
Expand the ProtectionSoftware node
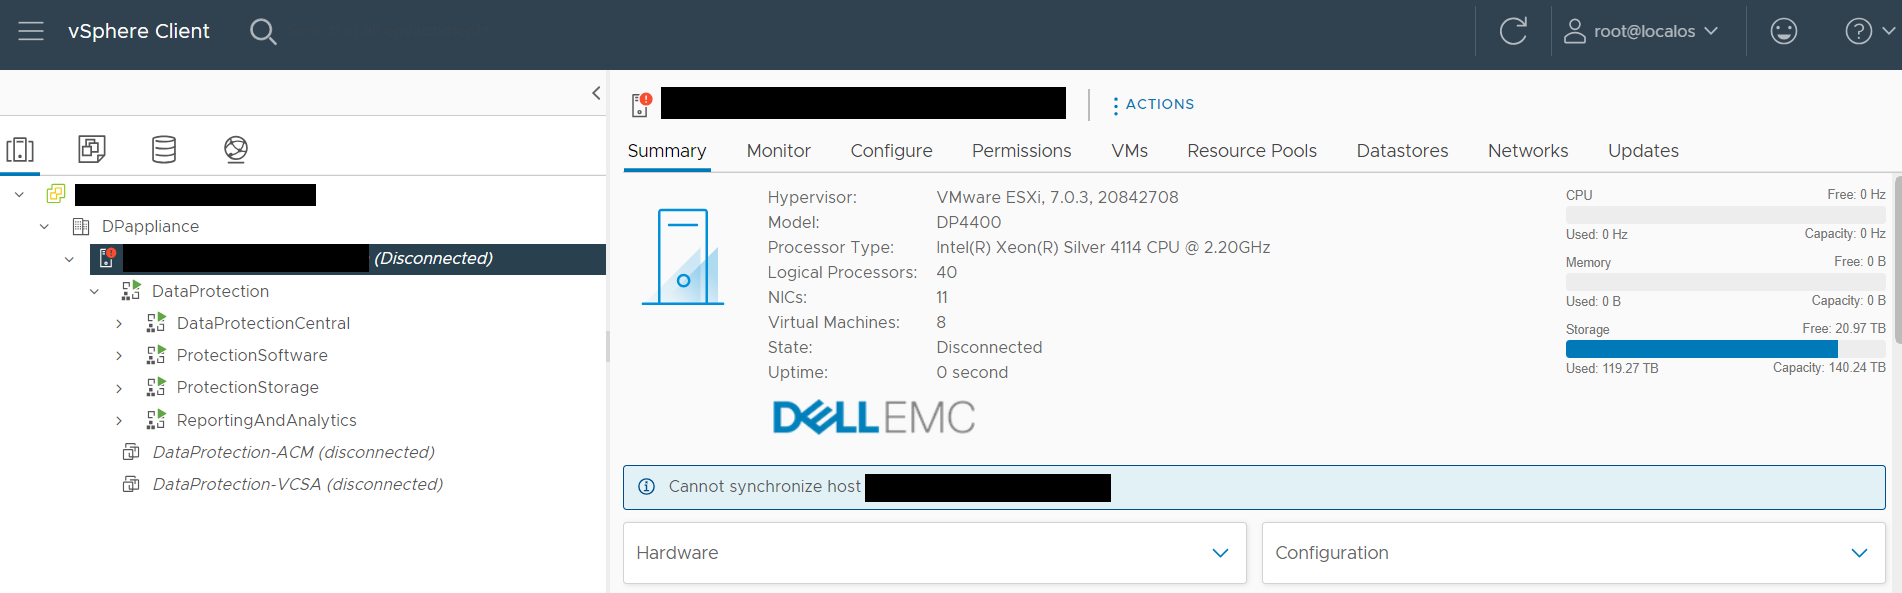(x=119, y=356)
